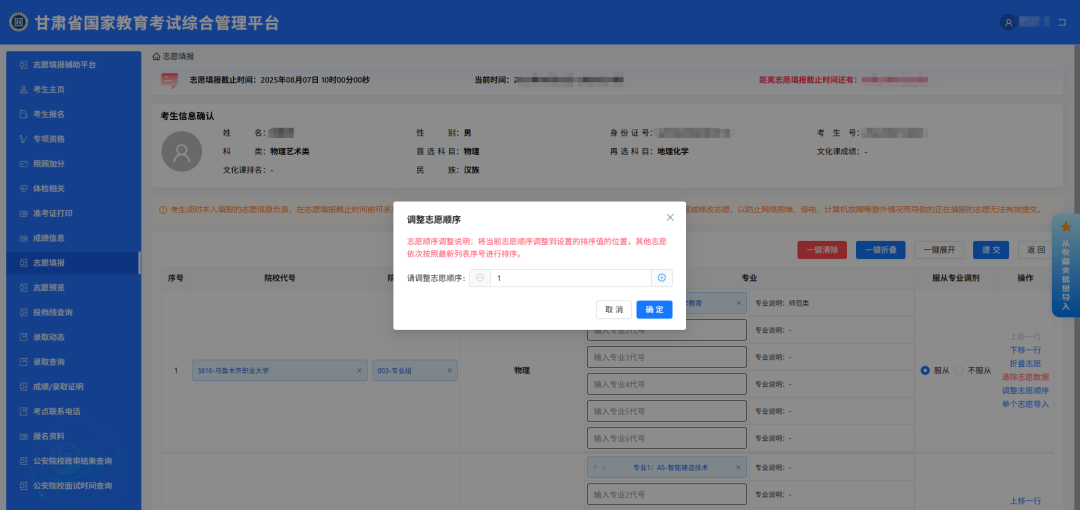Click the 输入专业4代号 field
1080x510 pixels.
point(667,384)
